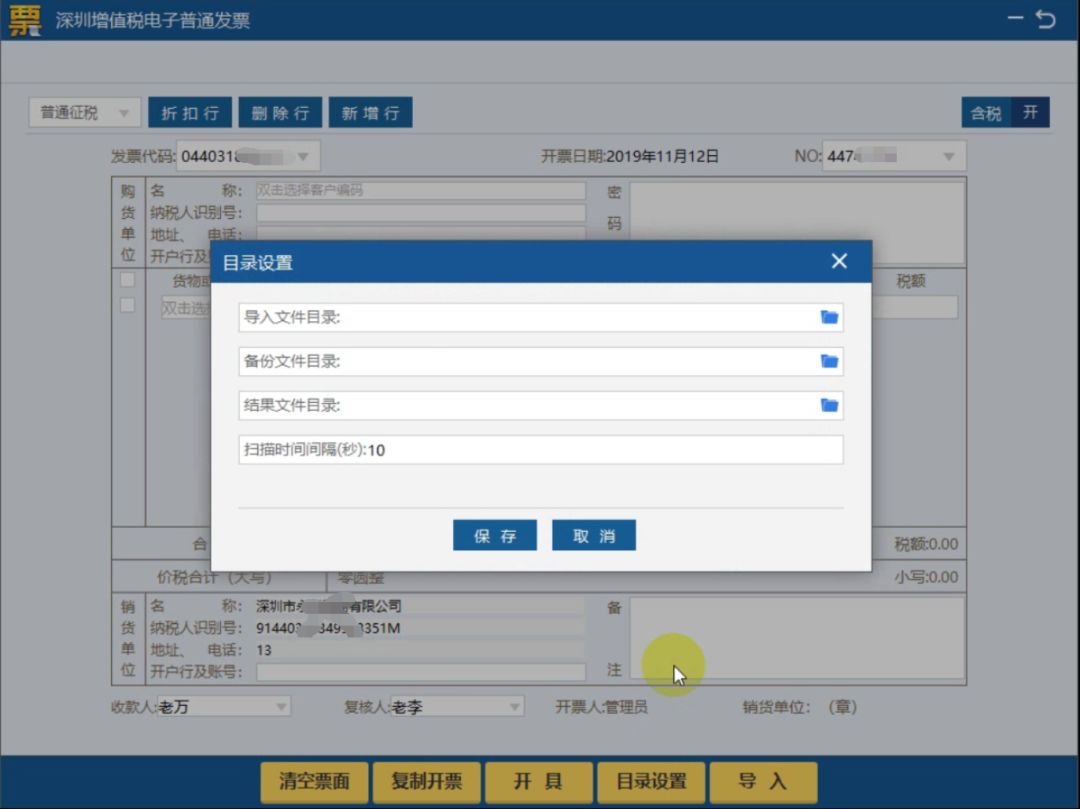Image resolution: width=1080 pixels, height=809 pixels.
Task: Open the 复核人 dropdown
Action: pyautogui.click(x=457, y=706)
